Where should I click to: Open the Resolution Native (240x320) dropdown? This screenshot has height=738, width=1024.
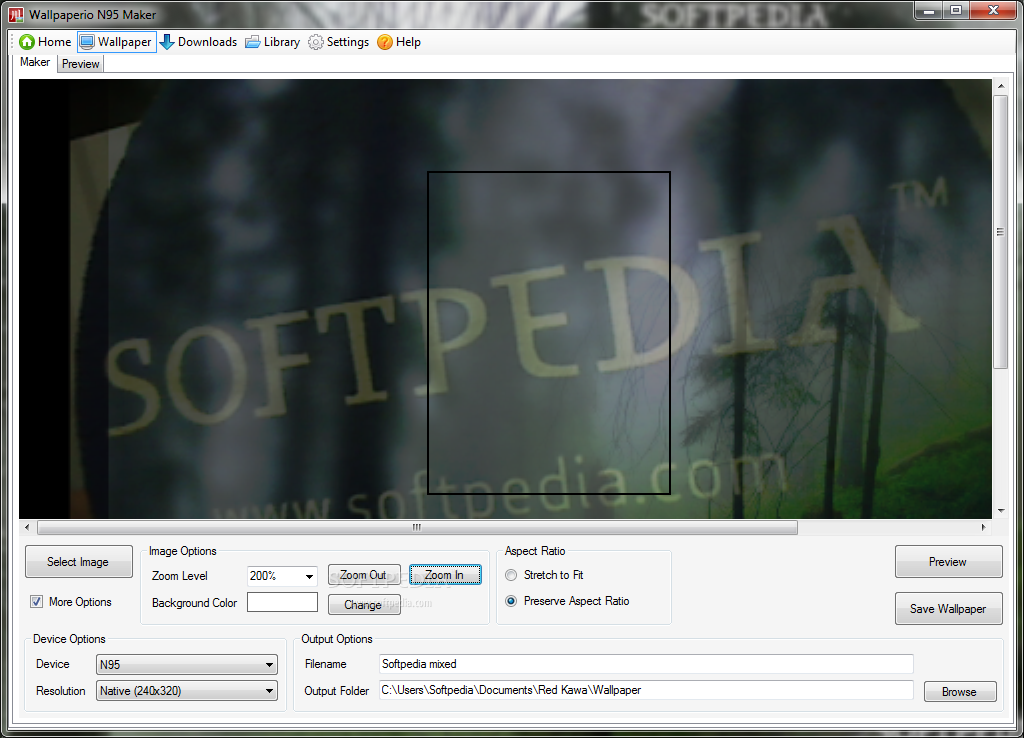187,690
